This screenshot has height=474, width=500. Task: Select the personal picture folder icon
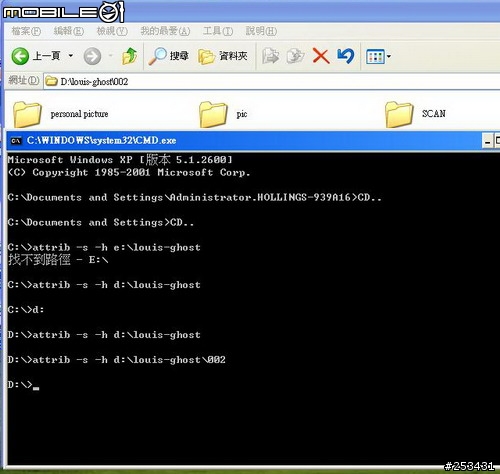tap(27, 114)
